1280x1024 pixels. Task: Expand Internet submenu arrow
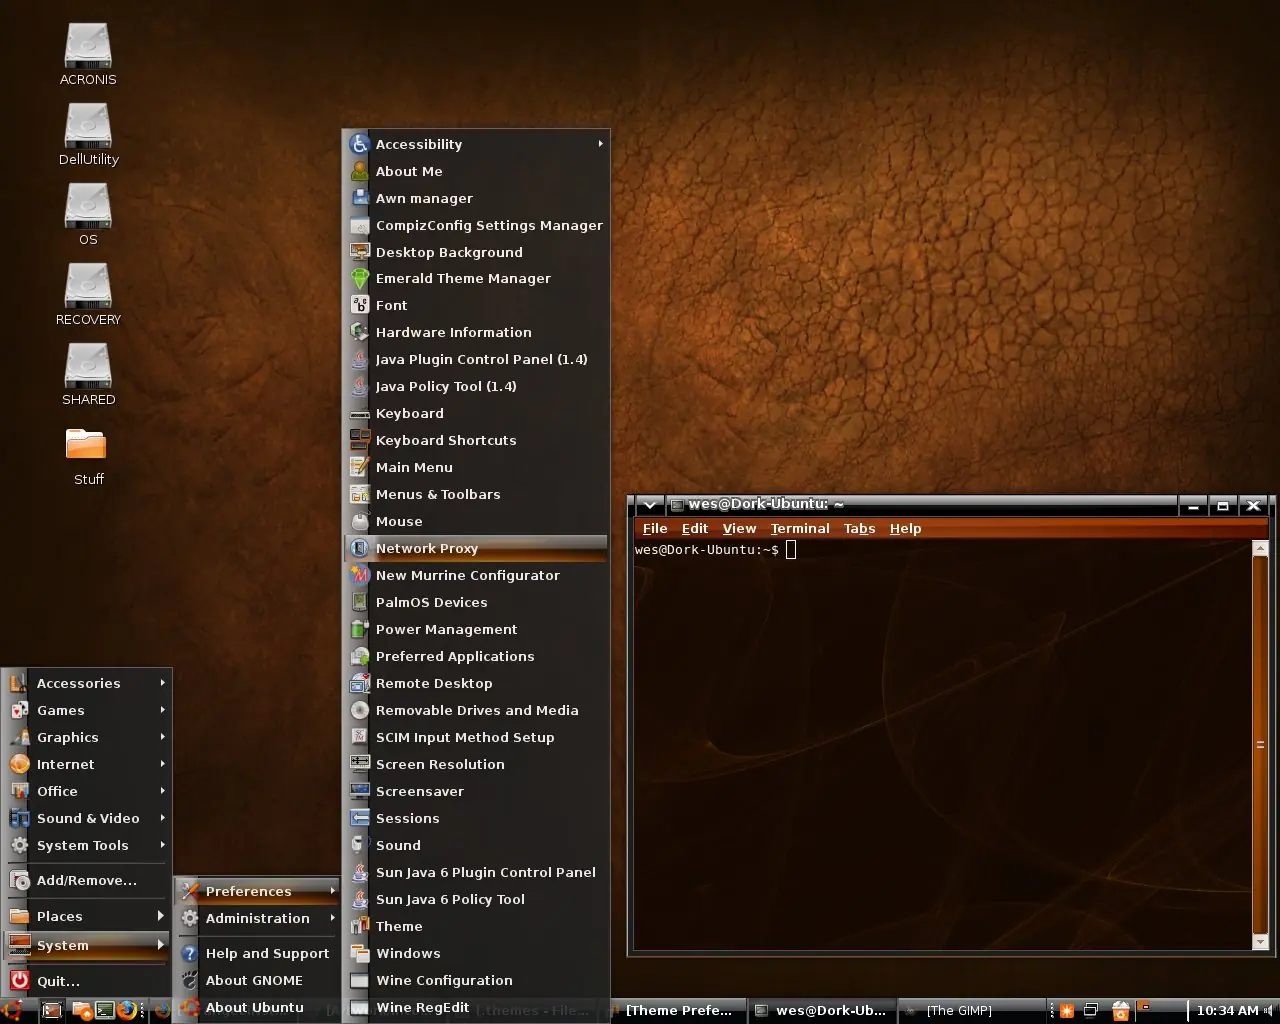pyautogui.click(x=162, y=764)
